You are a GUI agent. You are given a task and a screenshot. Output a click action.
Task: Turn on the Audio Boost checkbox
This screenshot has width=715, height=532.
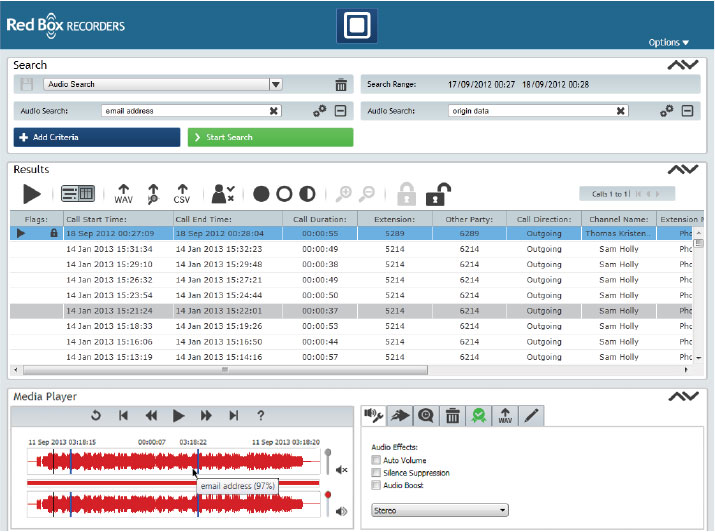[x=376, y=485]
